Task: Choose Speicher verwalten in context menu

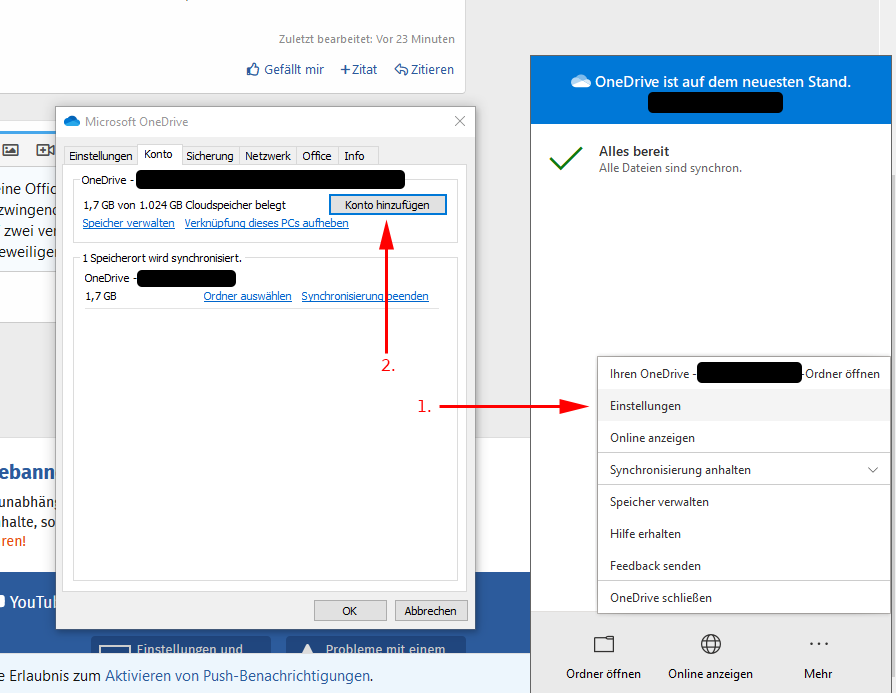Action: [743, 502]
